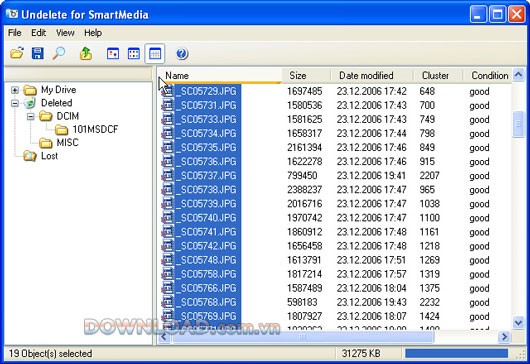This screenshot has height=364, width=530.
Task: Click the magnifier Search toolbar icon
Action: click(x=58, y=53)
